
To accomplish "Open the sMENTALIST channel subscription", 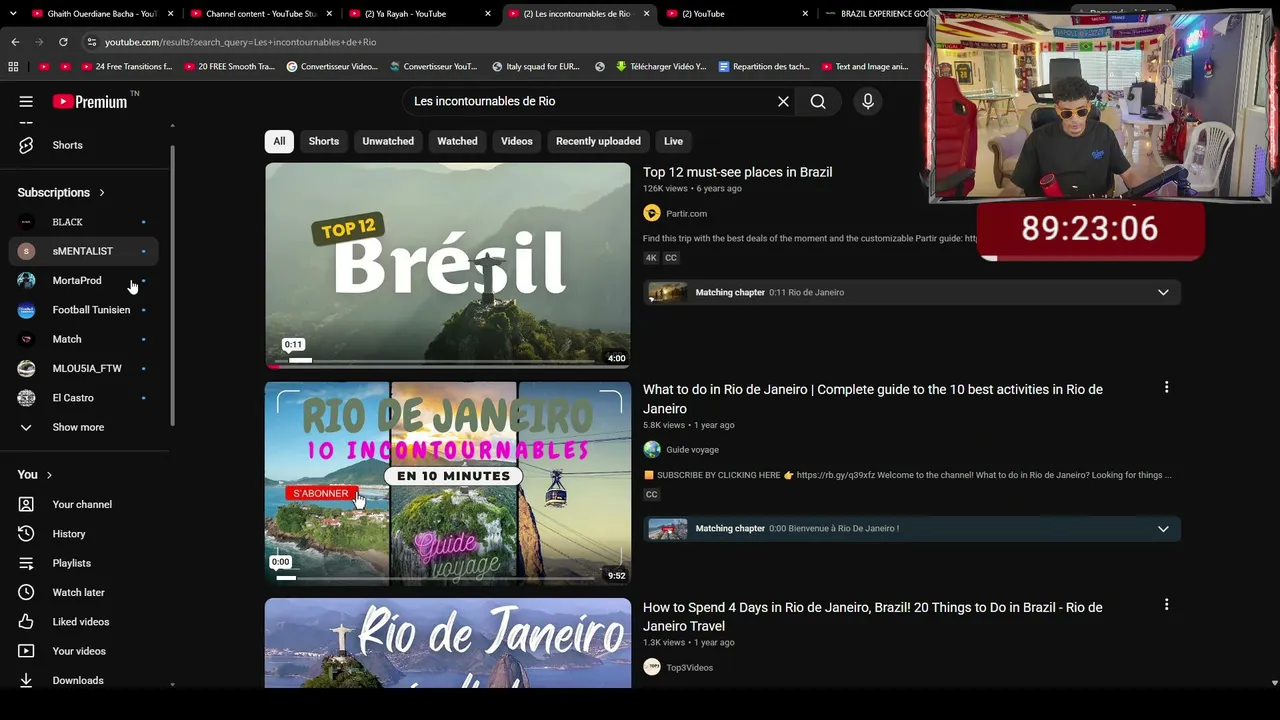I will pyautogui.click(x=84, y=251).
